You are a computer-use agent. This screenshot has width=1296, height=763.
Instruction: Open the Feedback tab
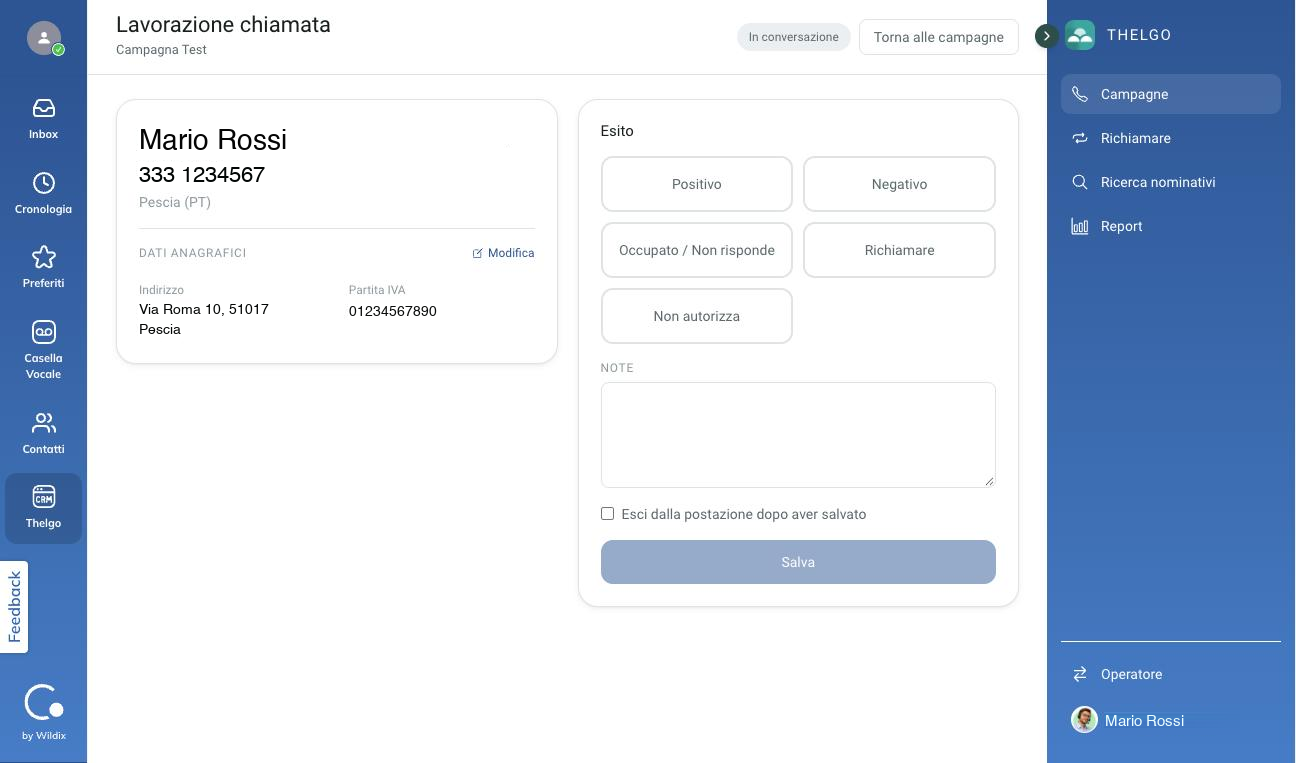[x=14, y=607]
